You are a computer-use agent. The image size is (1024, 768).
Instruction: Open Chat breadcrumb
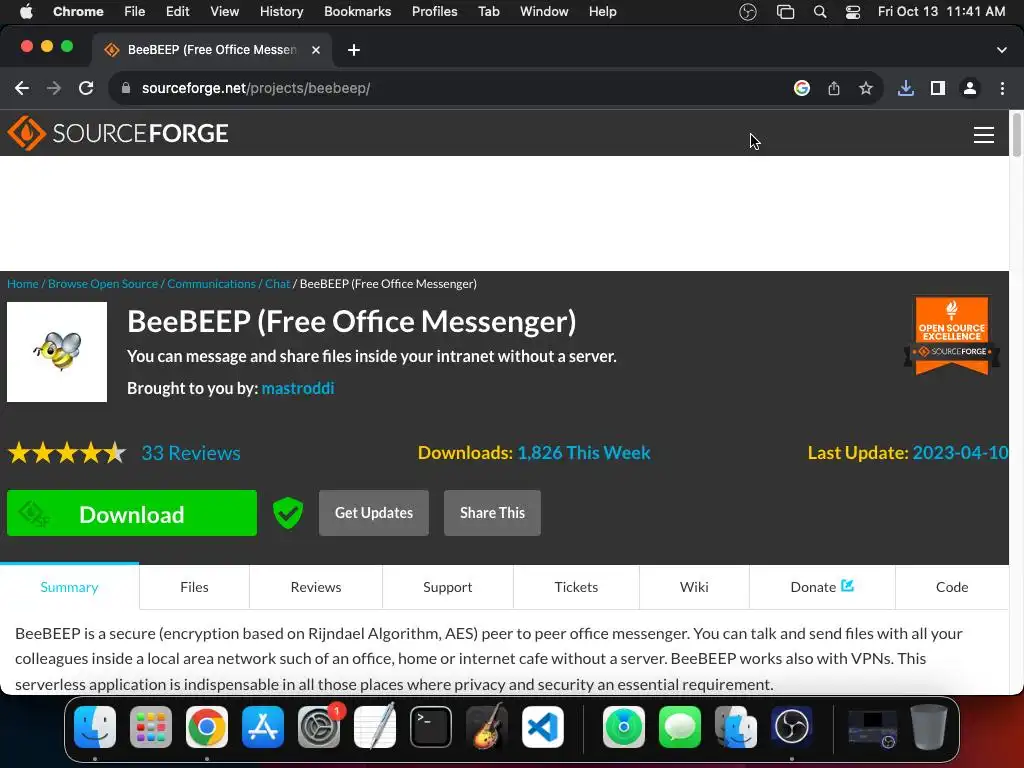[278, 283]
